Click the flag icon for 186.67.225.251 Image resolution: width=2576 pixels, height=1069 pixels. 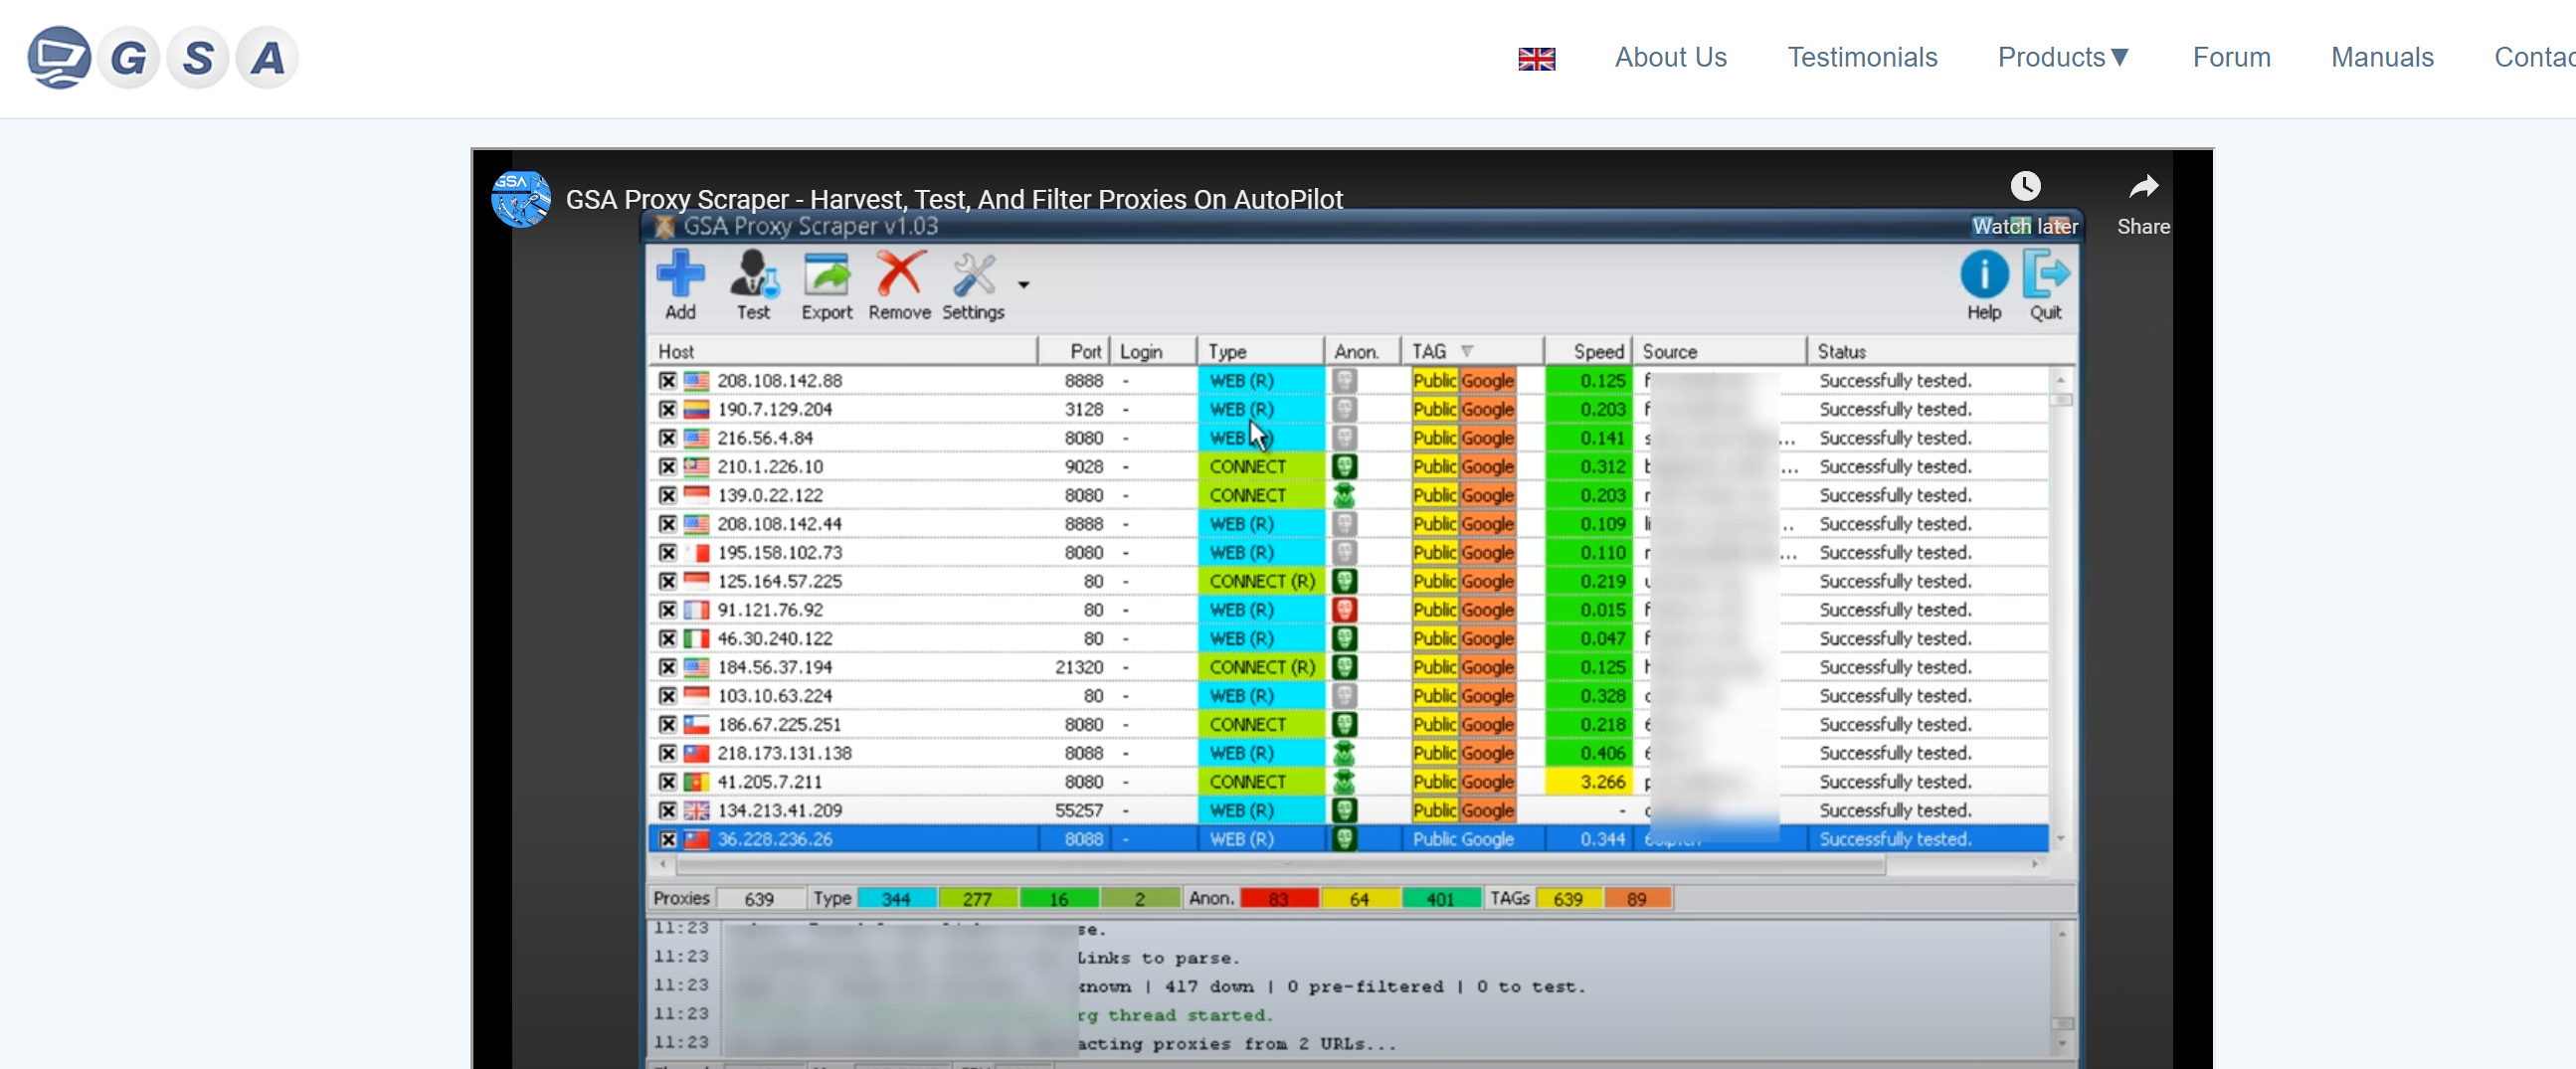click(x=696, y=724)
